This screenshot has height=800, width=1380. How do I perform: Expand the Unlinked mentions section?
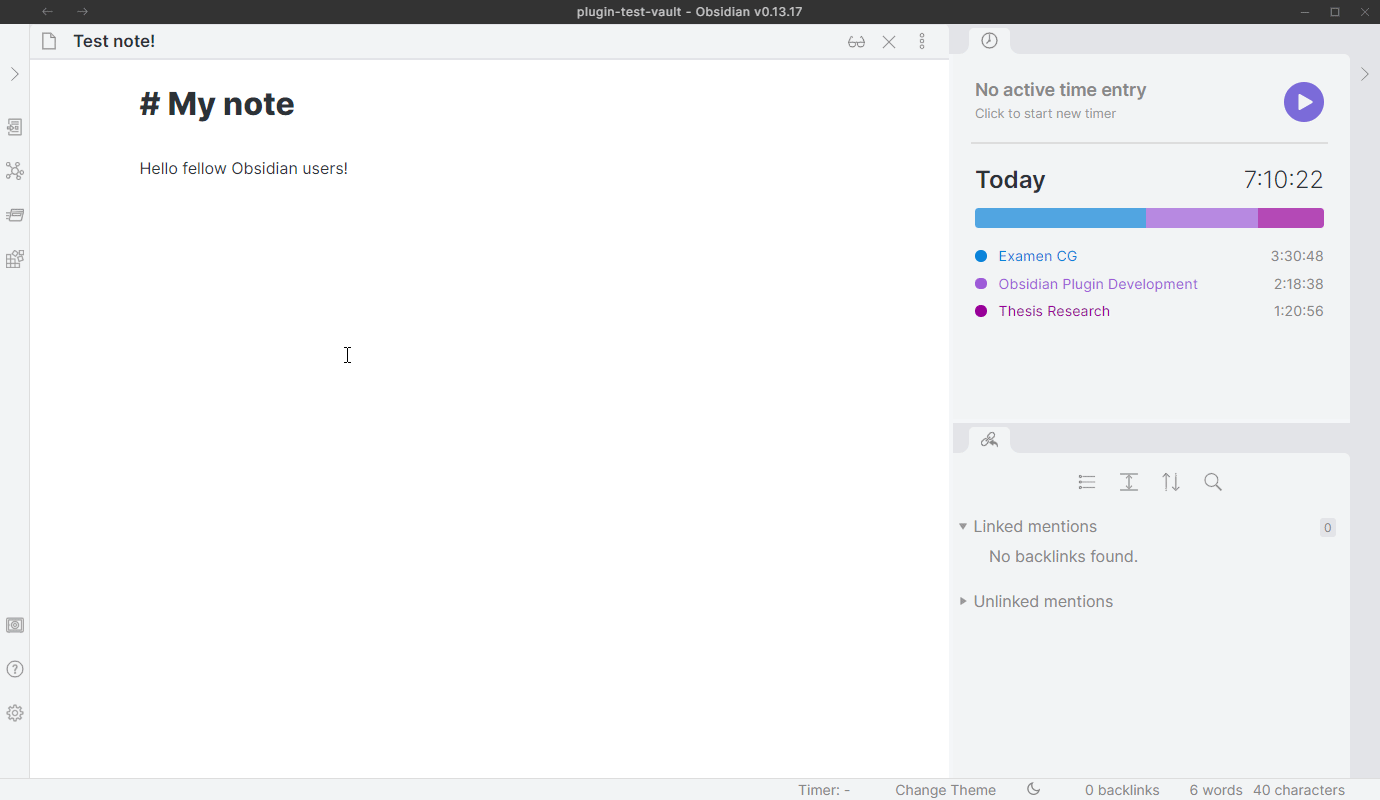963,601
